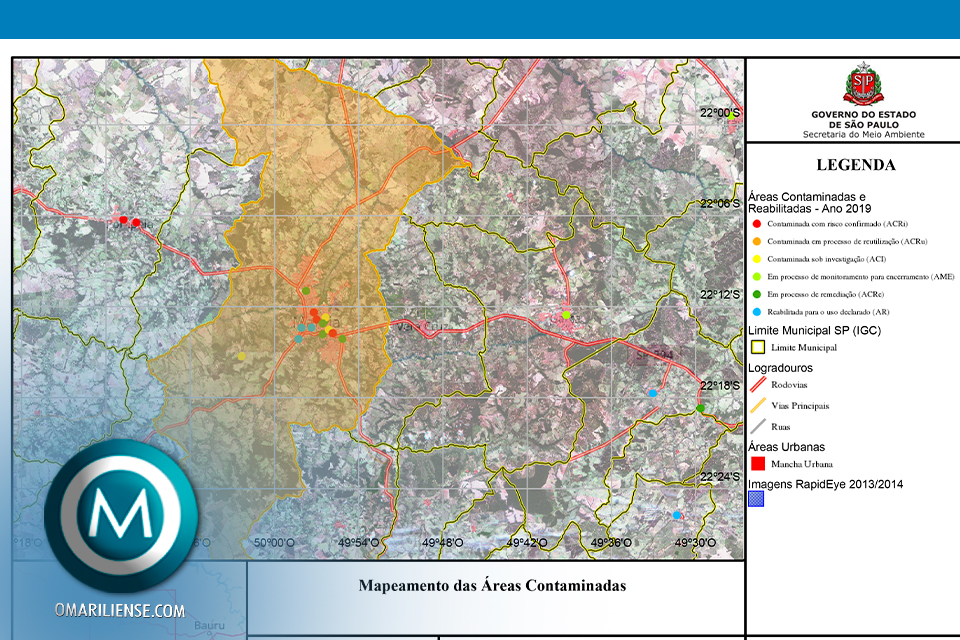Click the 22°12'S latitude label on map

719,295
